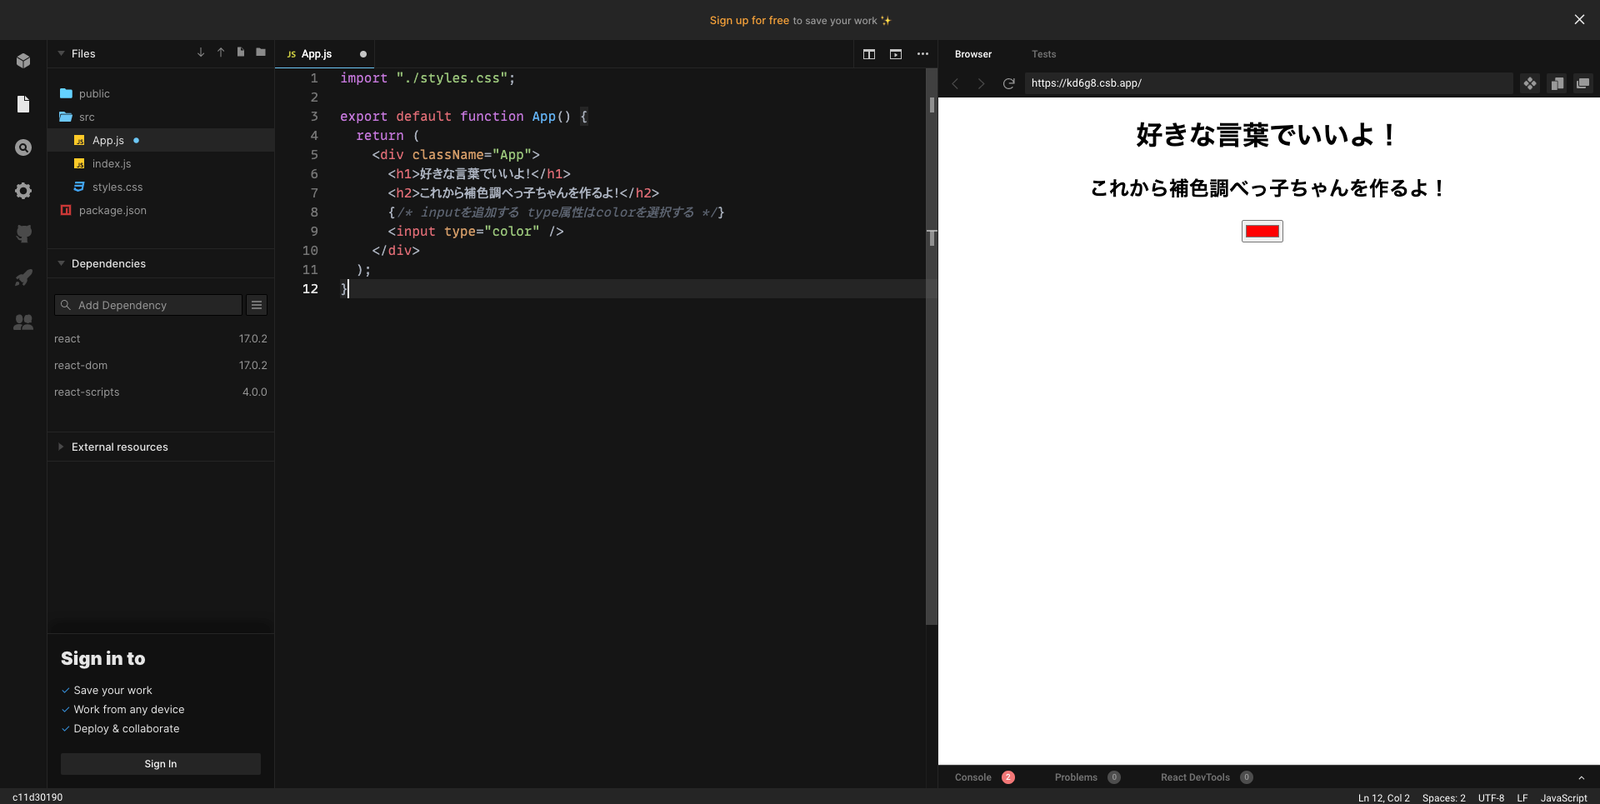
Task: Click the upload arrow in Files header
Action: pos(221,53)
